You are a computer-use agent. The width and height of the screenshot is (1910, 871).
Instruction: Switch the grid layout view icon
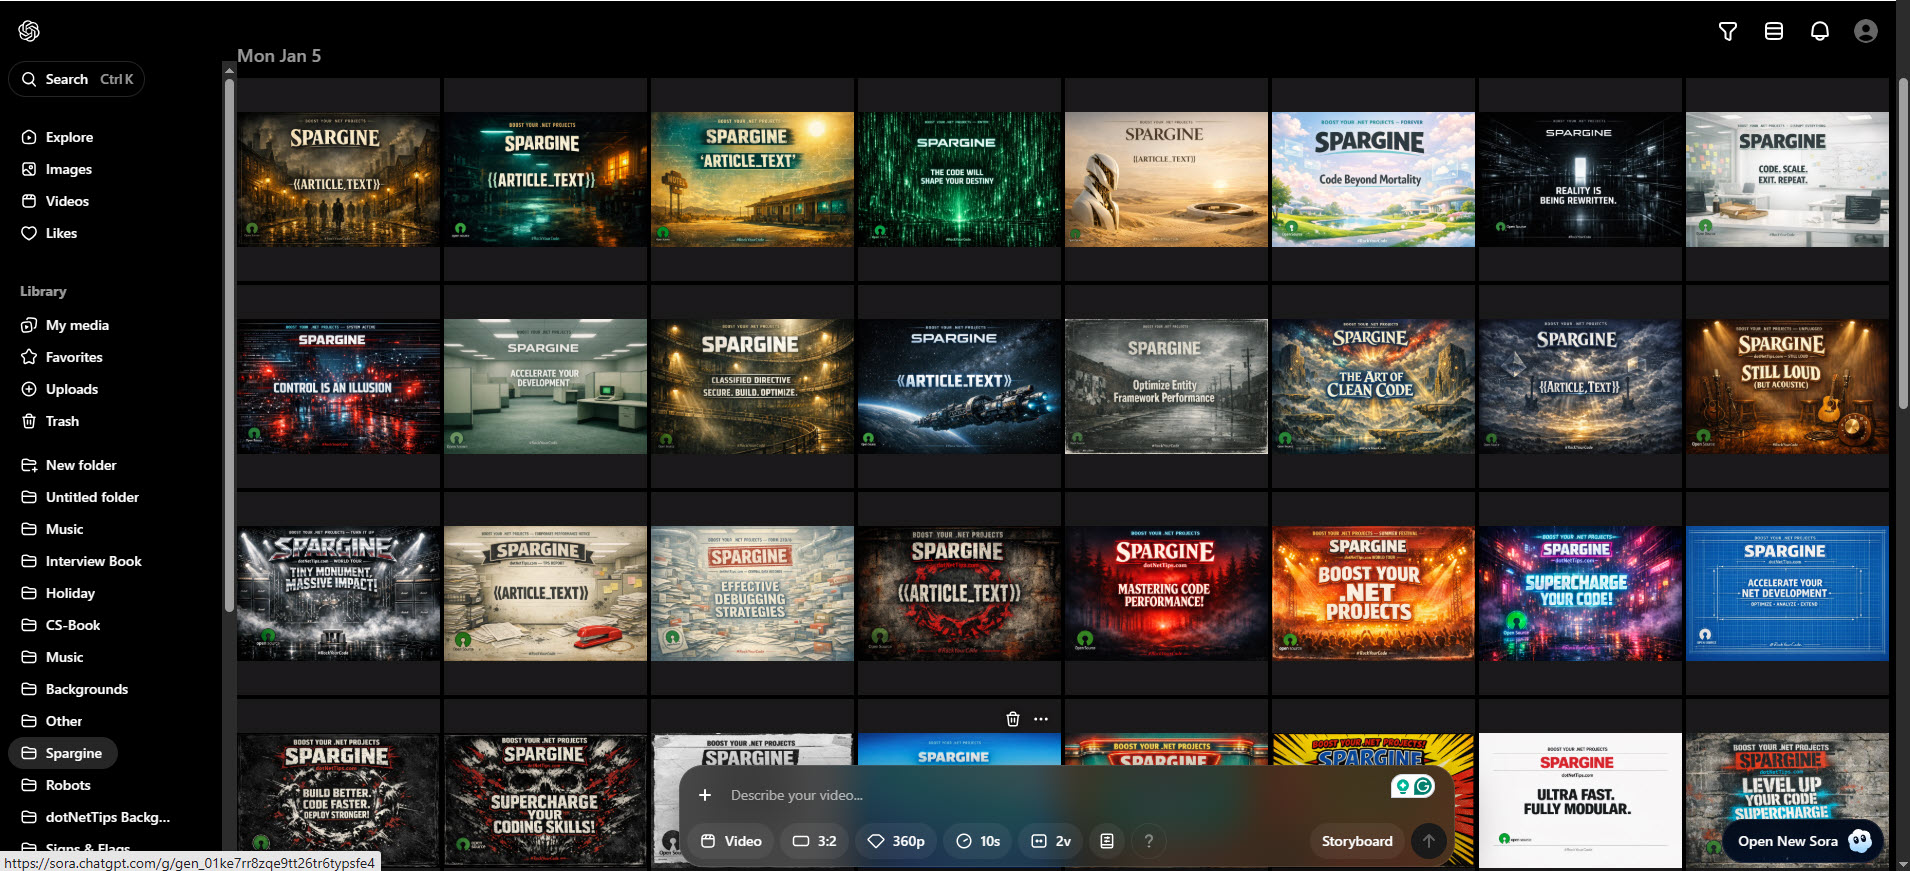1773,31
